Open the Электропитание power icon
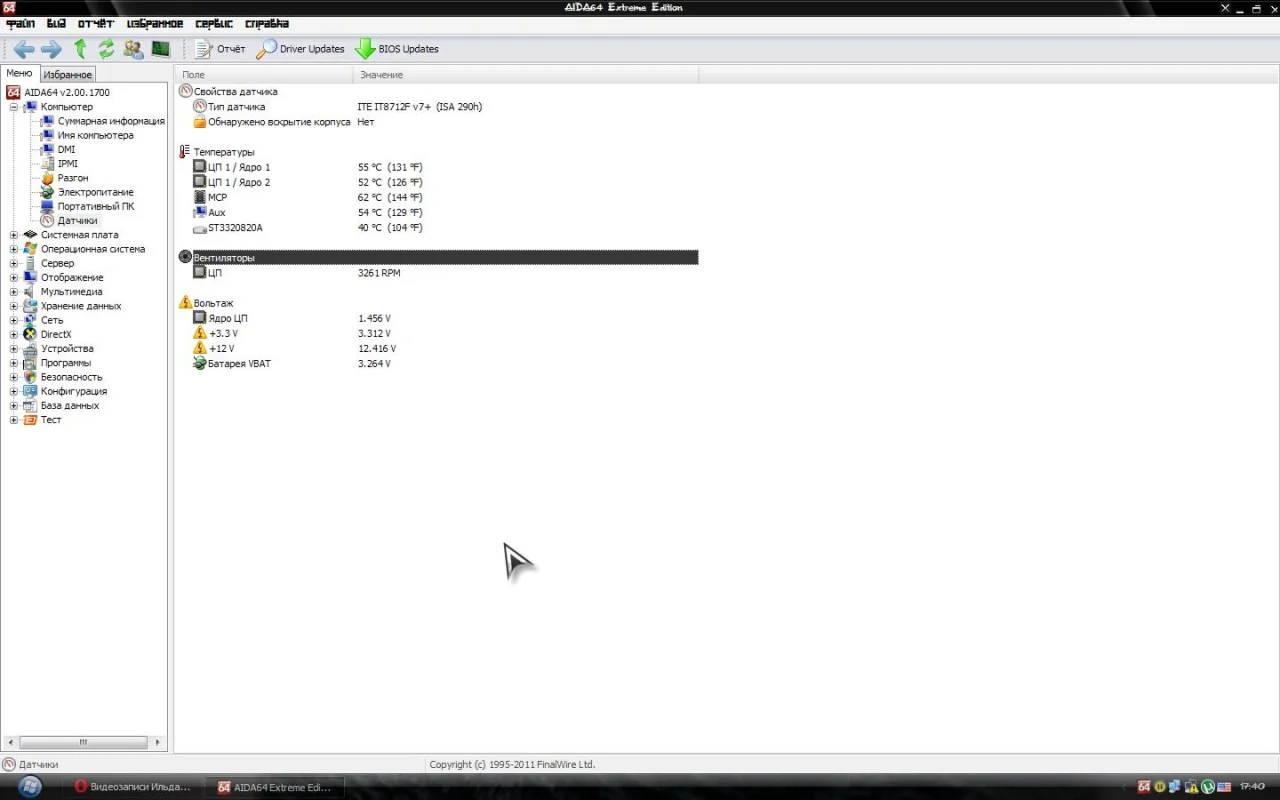 pos(47,192)
